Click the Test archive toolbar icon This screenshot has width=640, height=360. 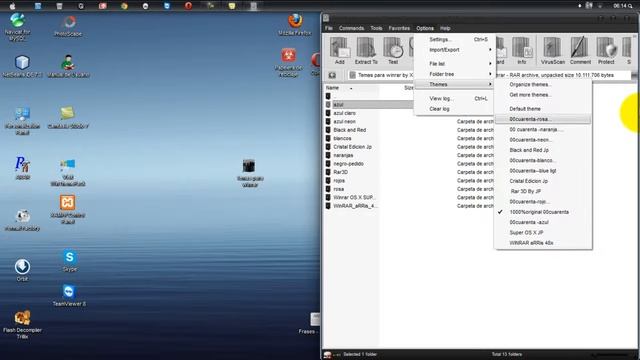[x=393, y=50]
